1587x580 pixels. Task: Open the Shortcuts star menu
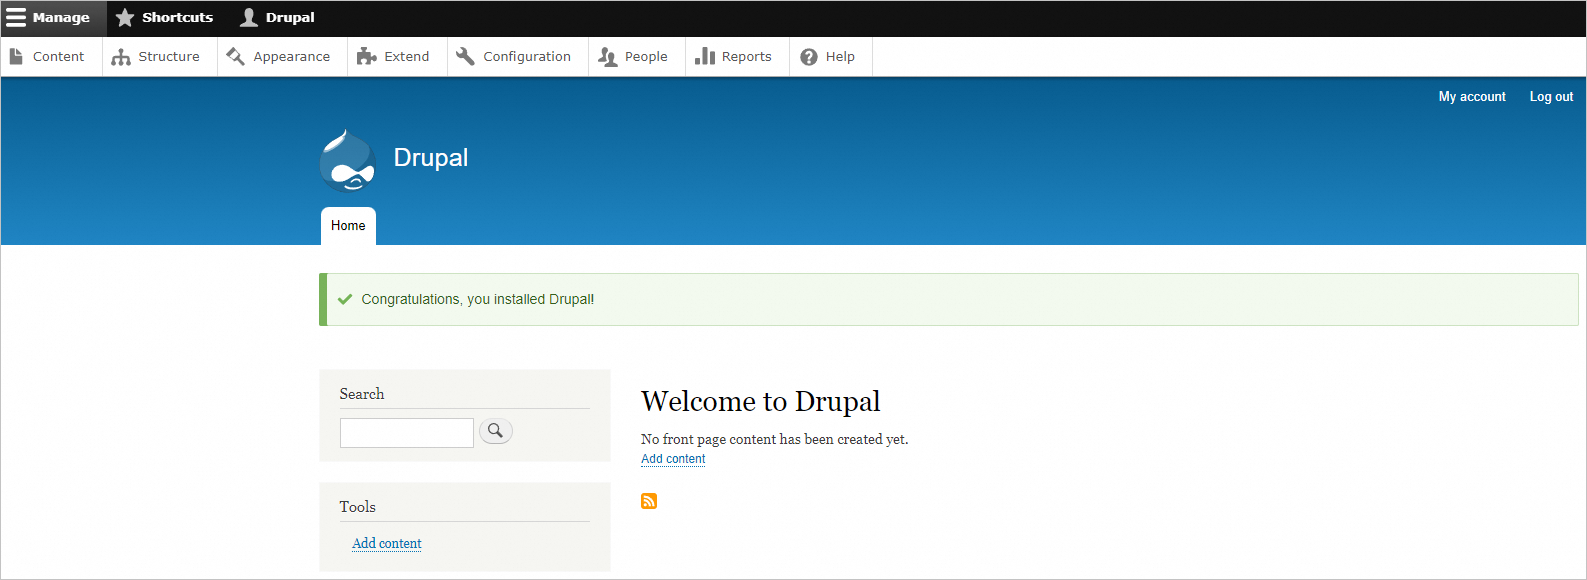165,18
